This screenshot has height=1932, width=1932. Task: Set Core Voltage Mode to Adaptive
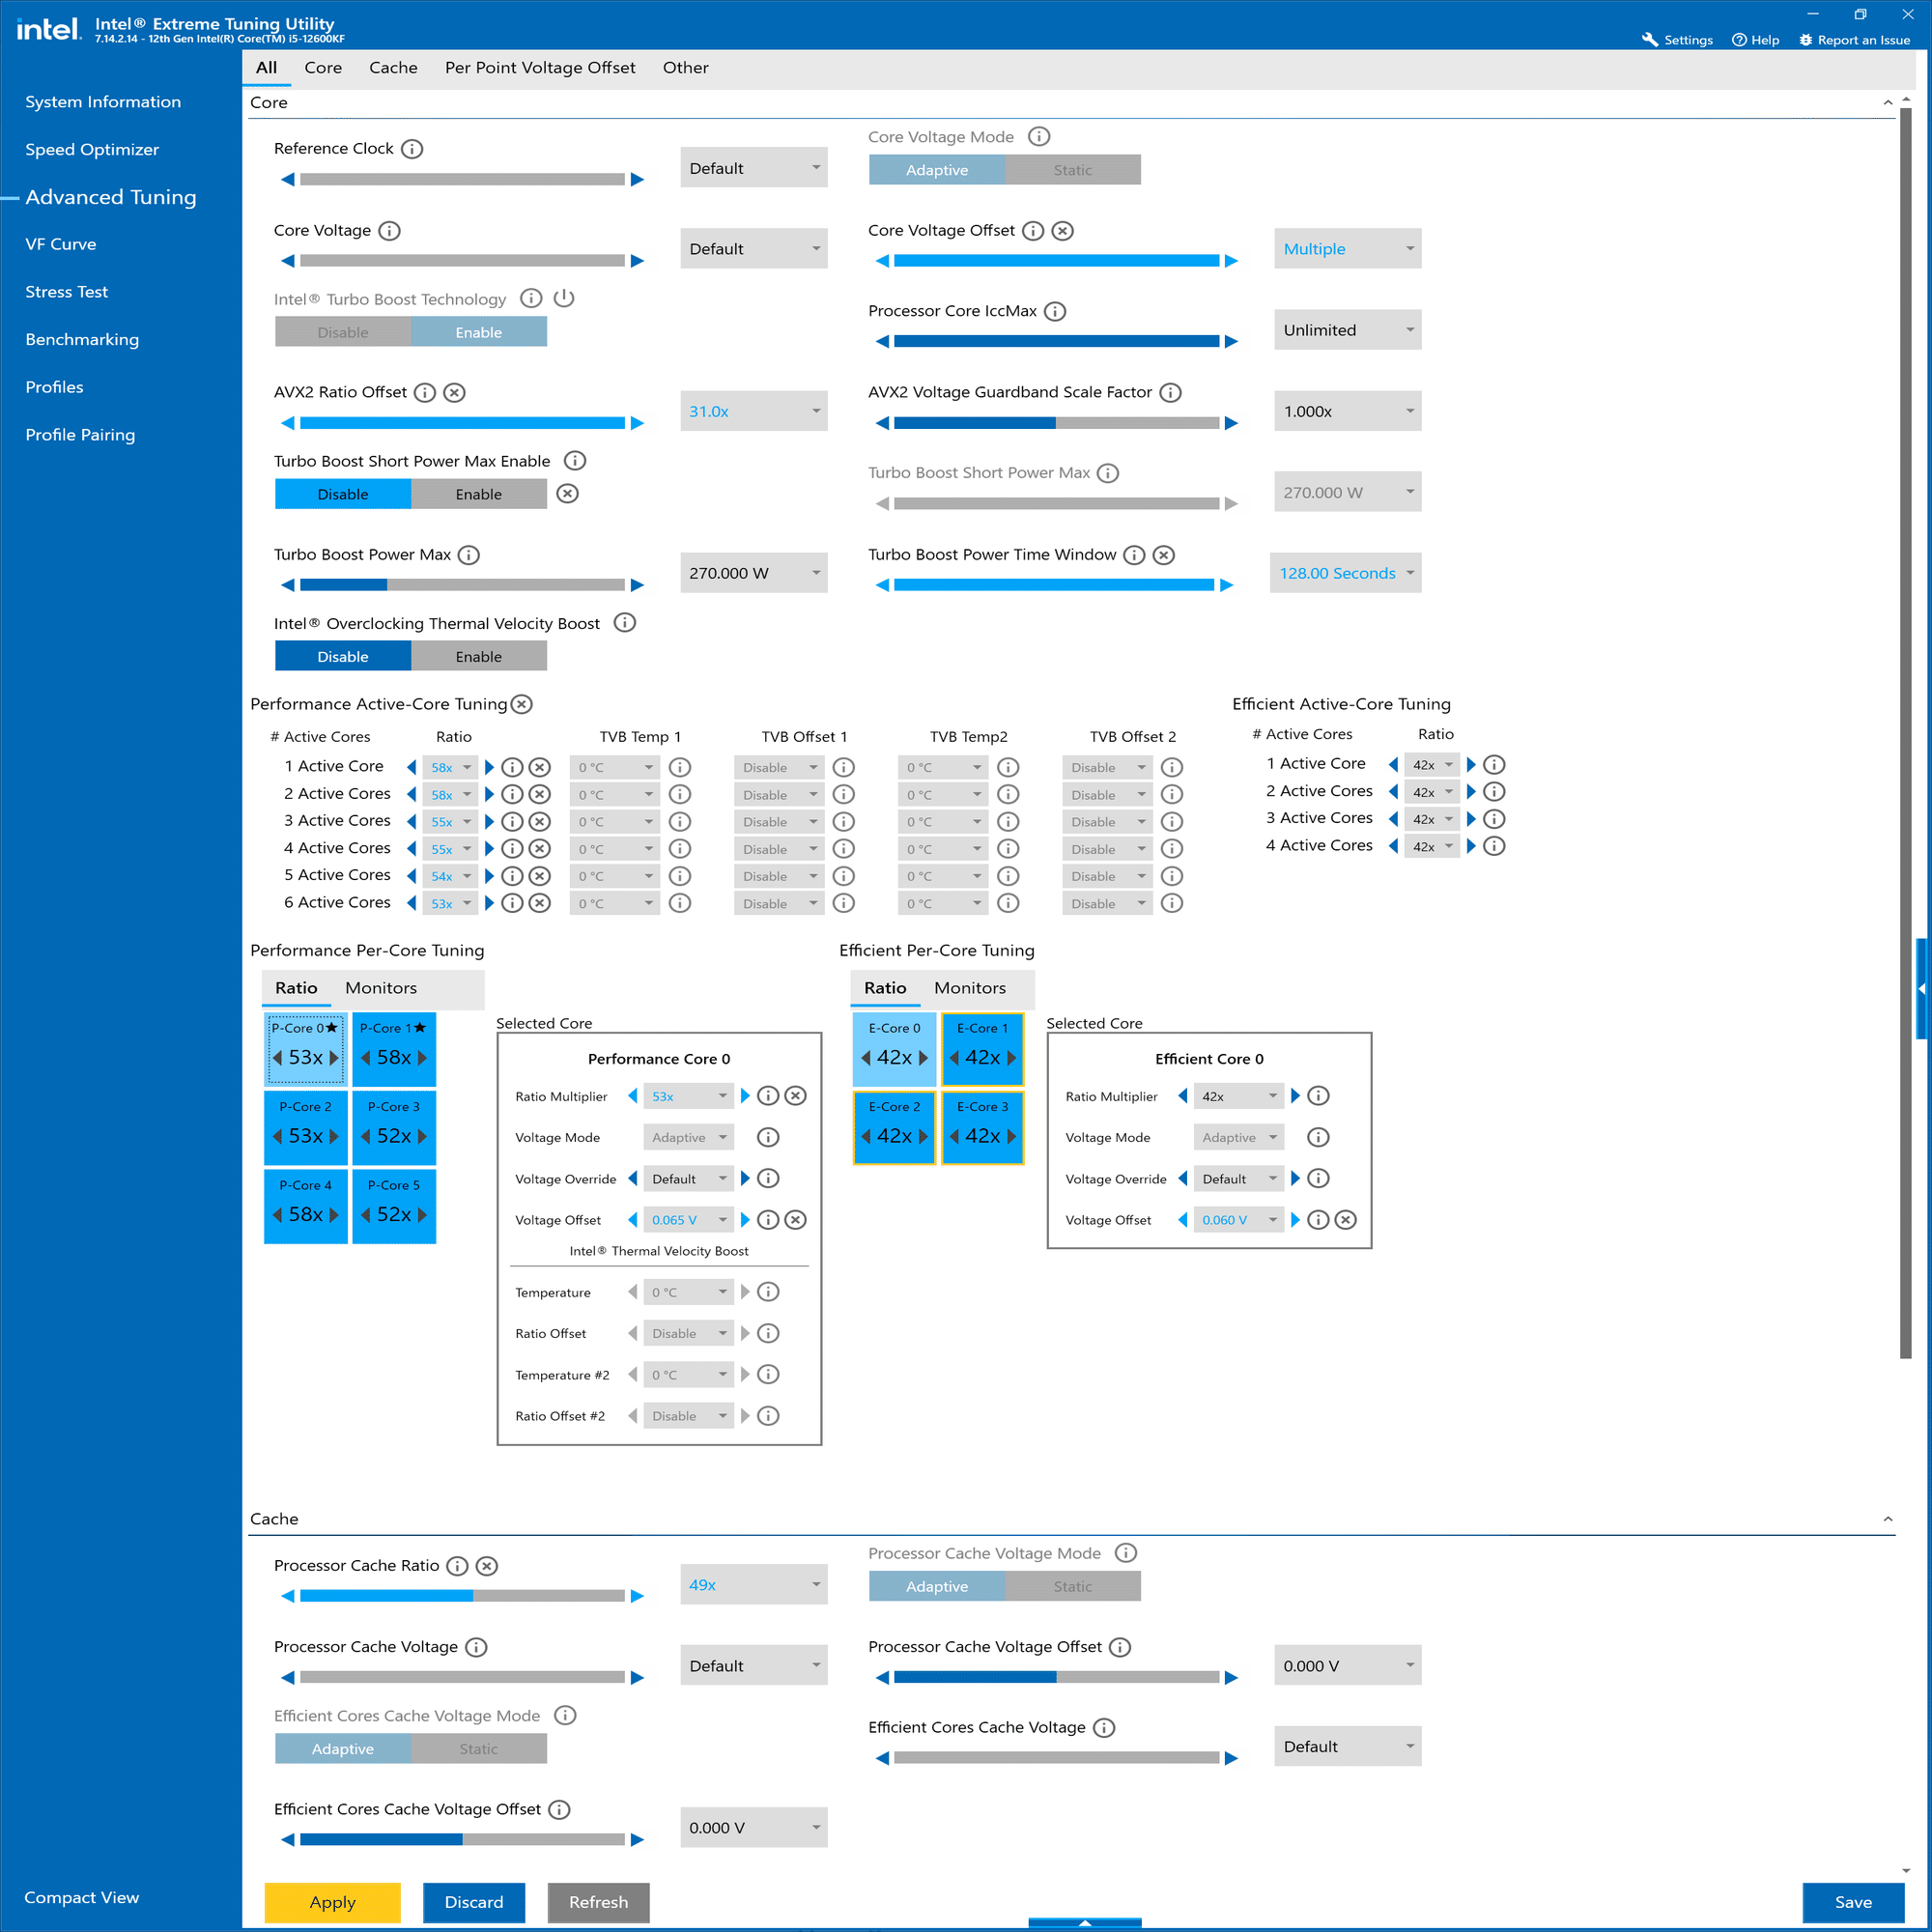[x=937, y=170]
